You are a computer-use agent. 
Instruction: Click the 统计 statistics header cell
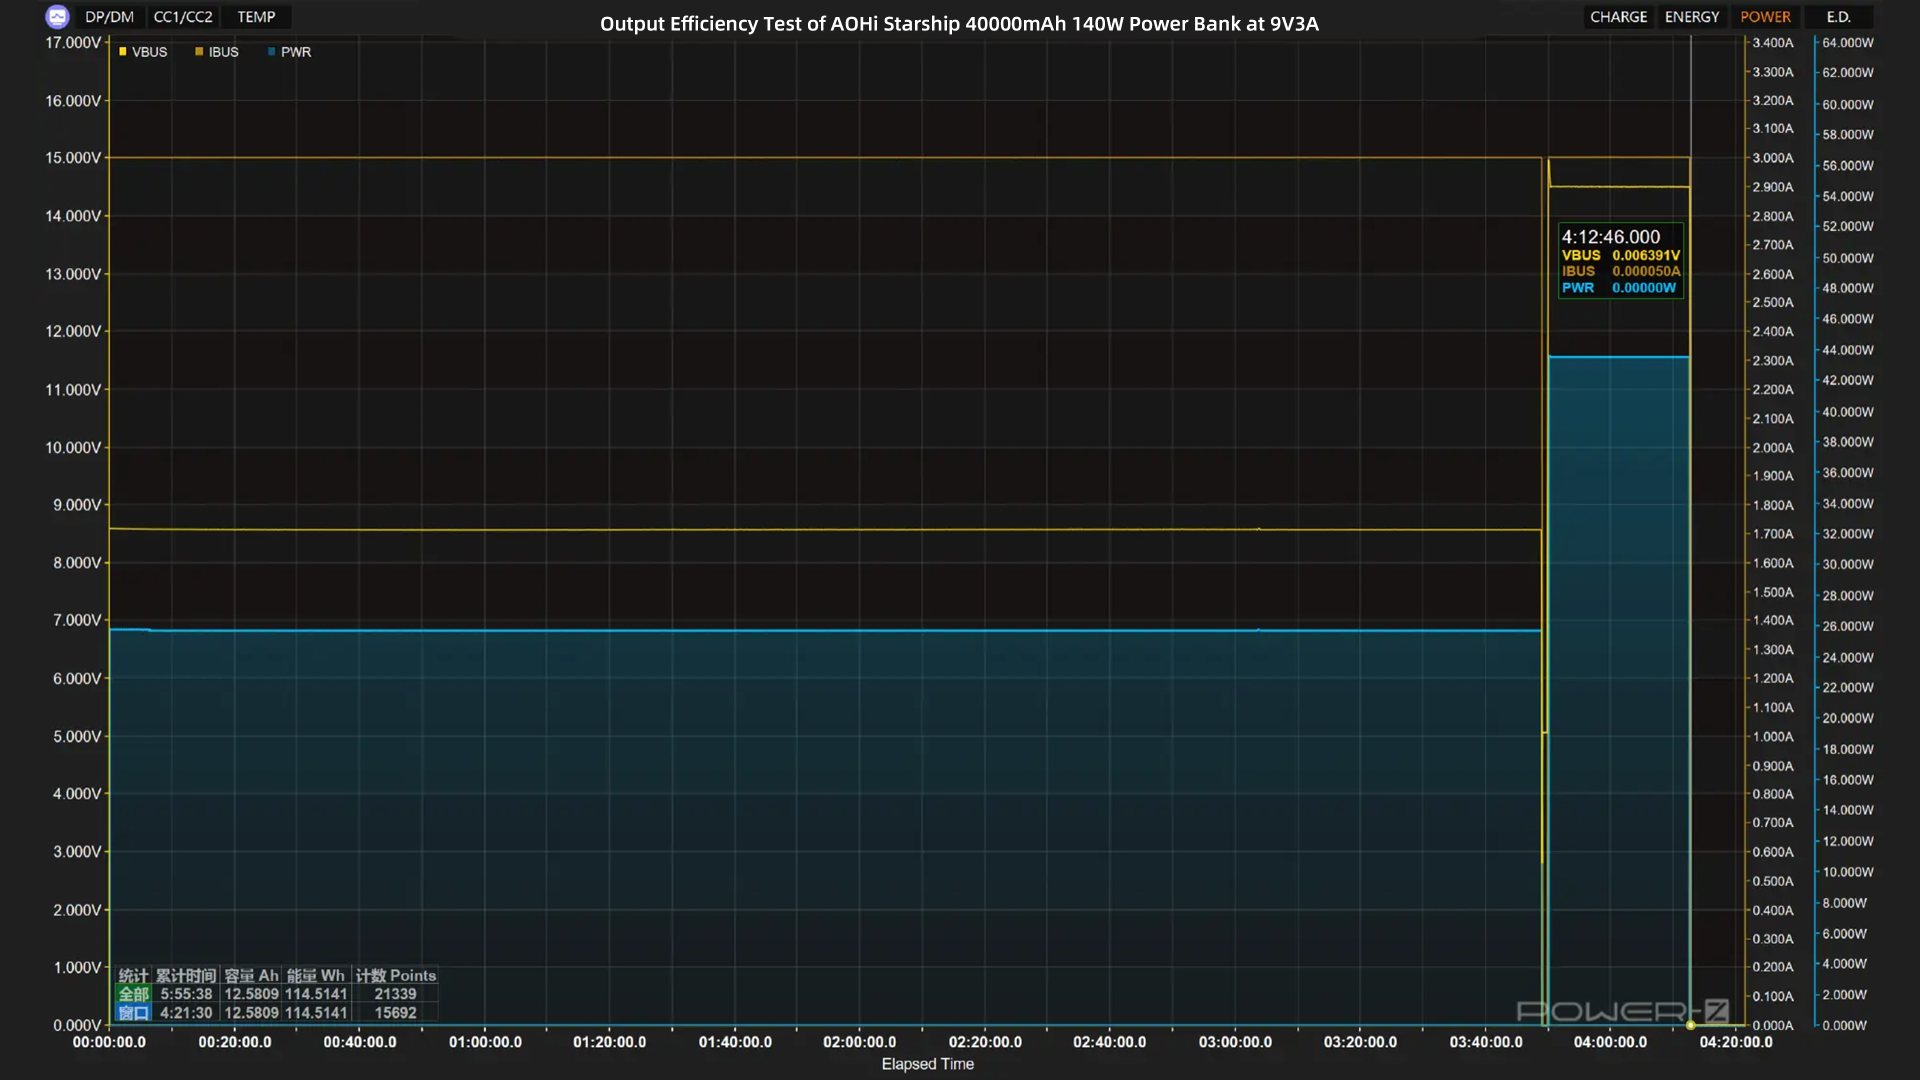point(133,976)
